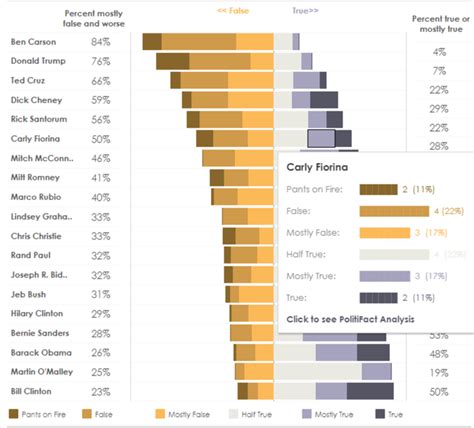
Task: Click the Bernie Sanders name label
Action: pyautogui.click(x=40, y=333)
